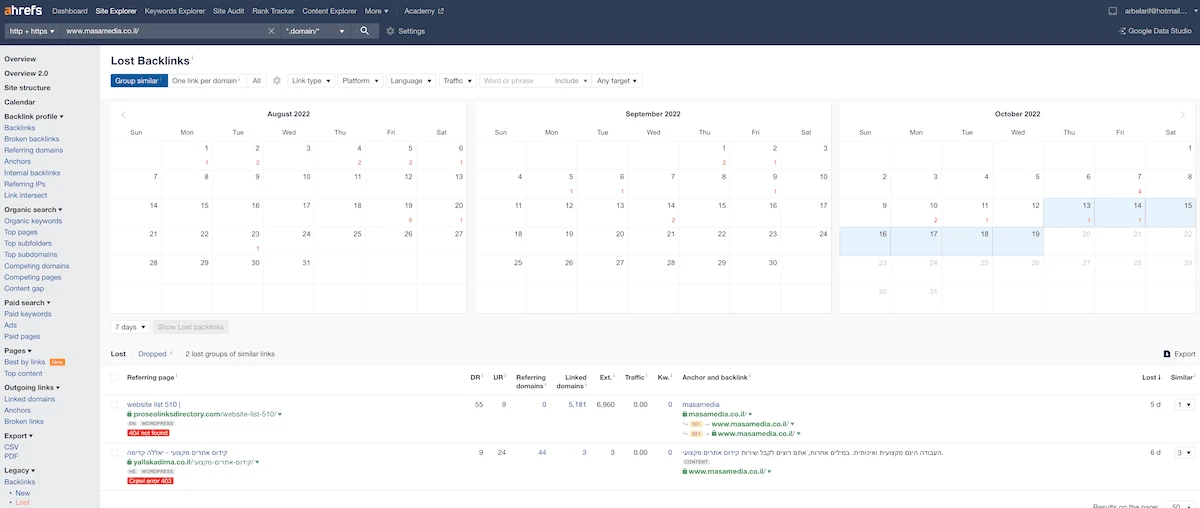Open the Language filter
The height and width of the screenshot is (508, 1200).
[x=411, y=80]
